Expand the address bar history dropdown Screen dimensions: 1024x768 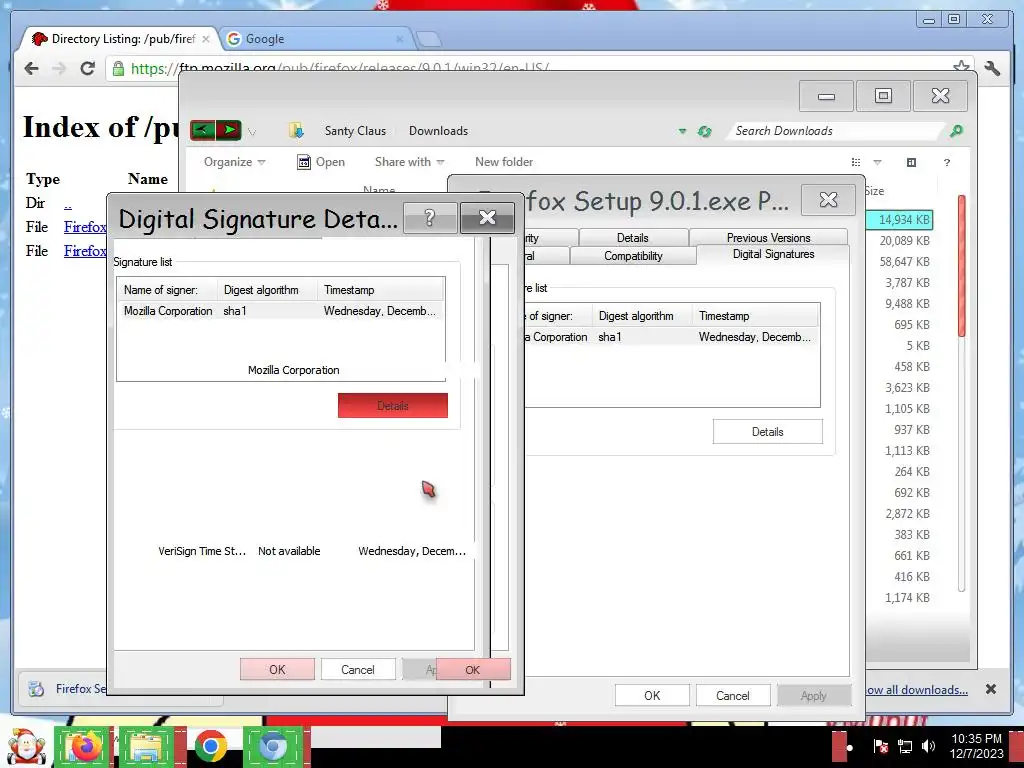point(682,131)
